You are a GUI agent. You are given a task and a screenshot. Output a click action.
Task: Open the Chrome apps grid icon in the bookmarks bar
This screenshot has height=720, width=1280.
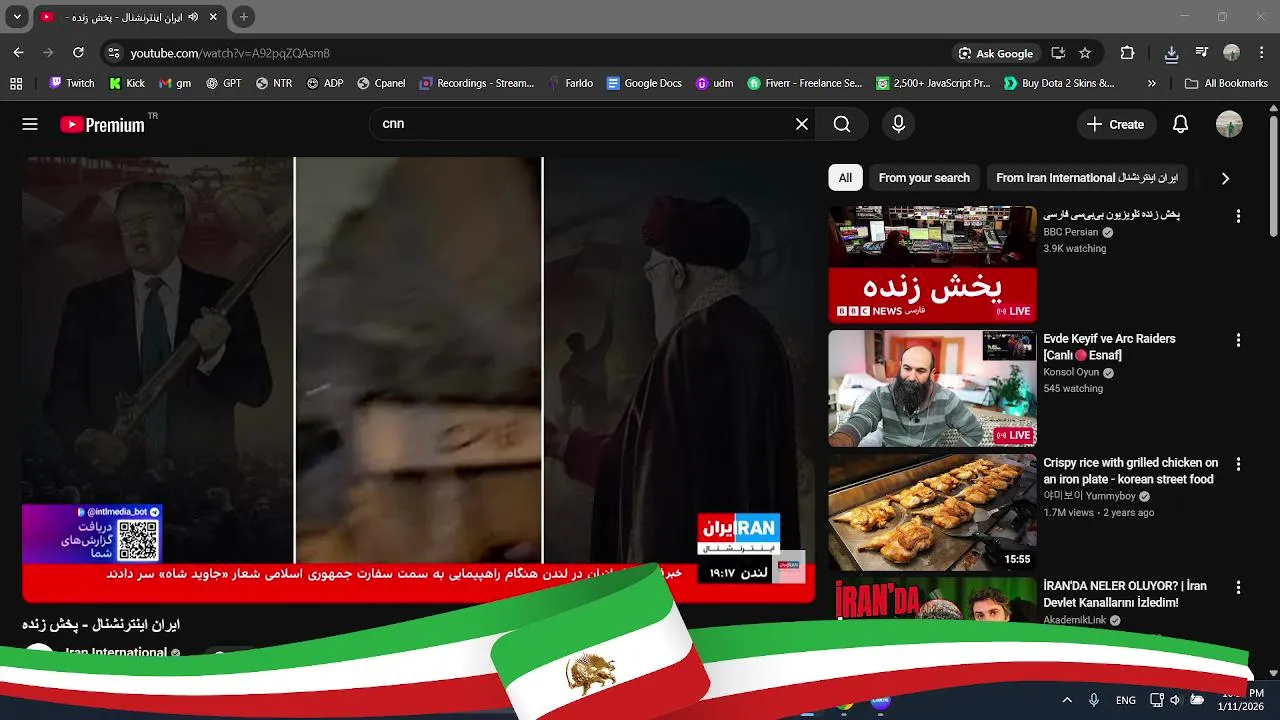pyautogui.click(x=15, y=83)
